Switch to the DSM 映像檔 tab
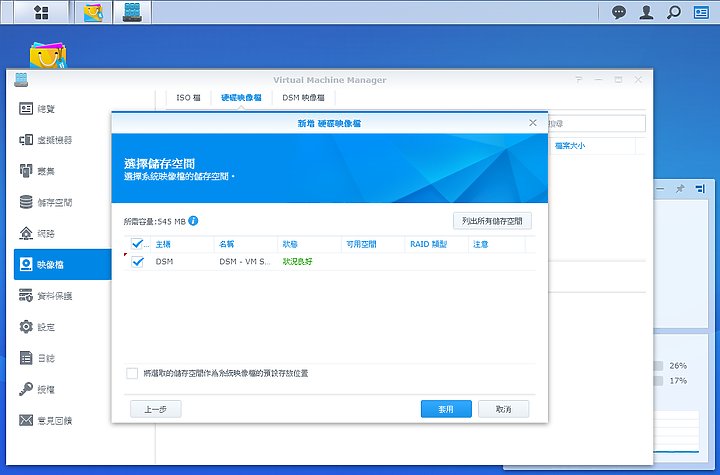This screenshot has height=475, width=720. coord(303,97)
